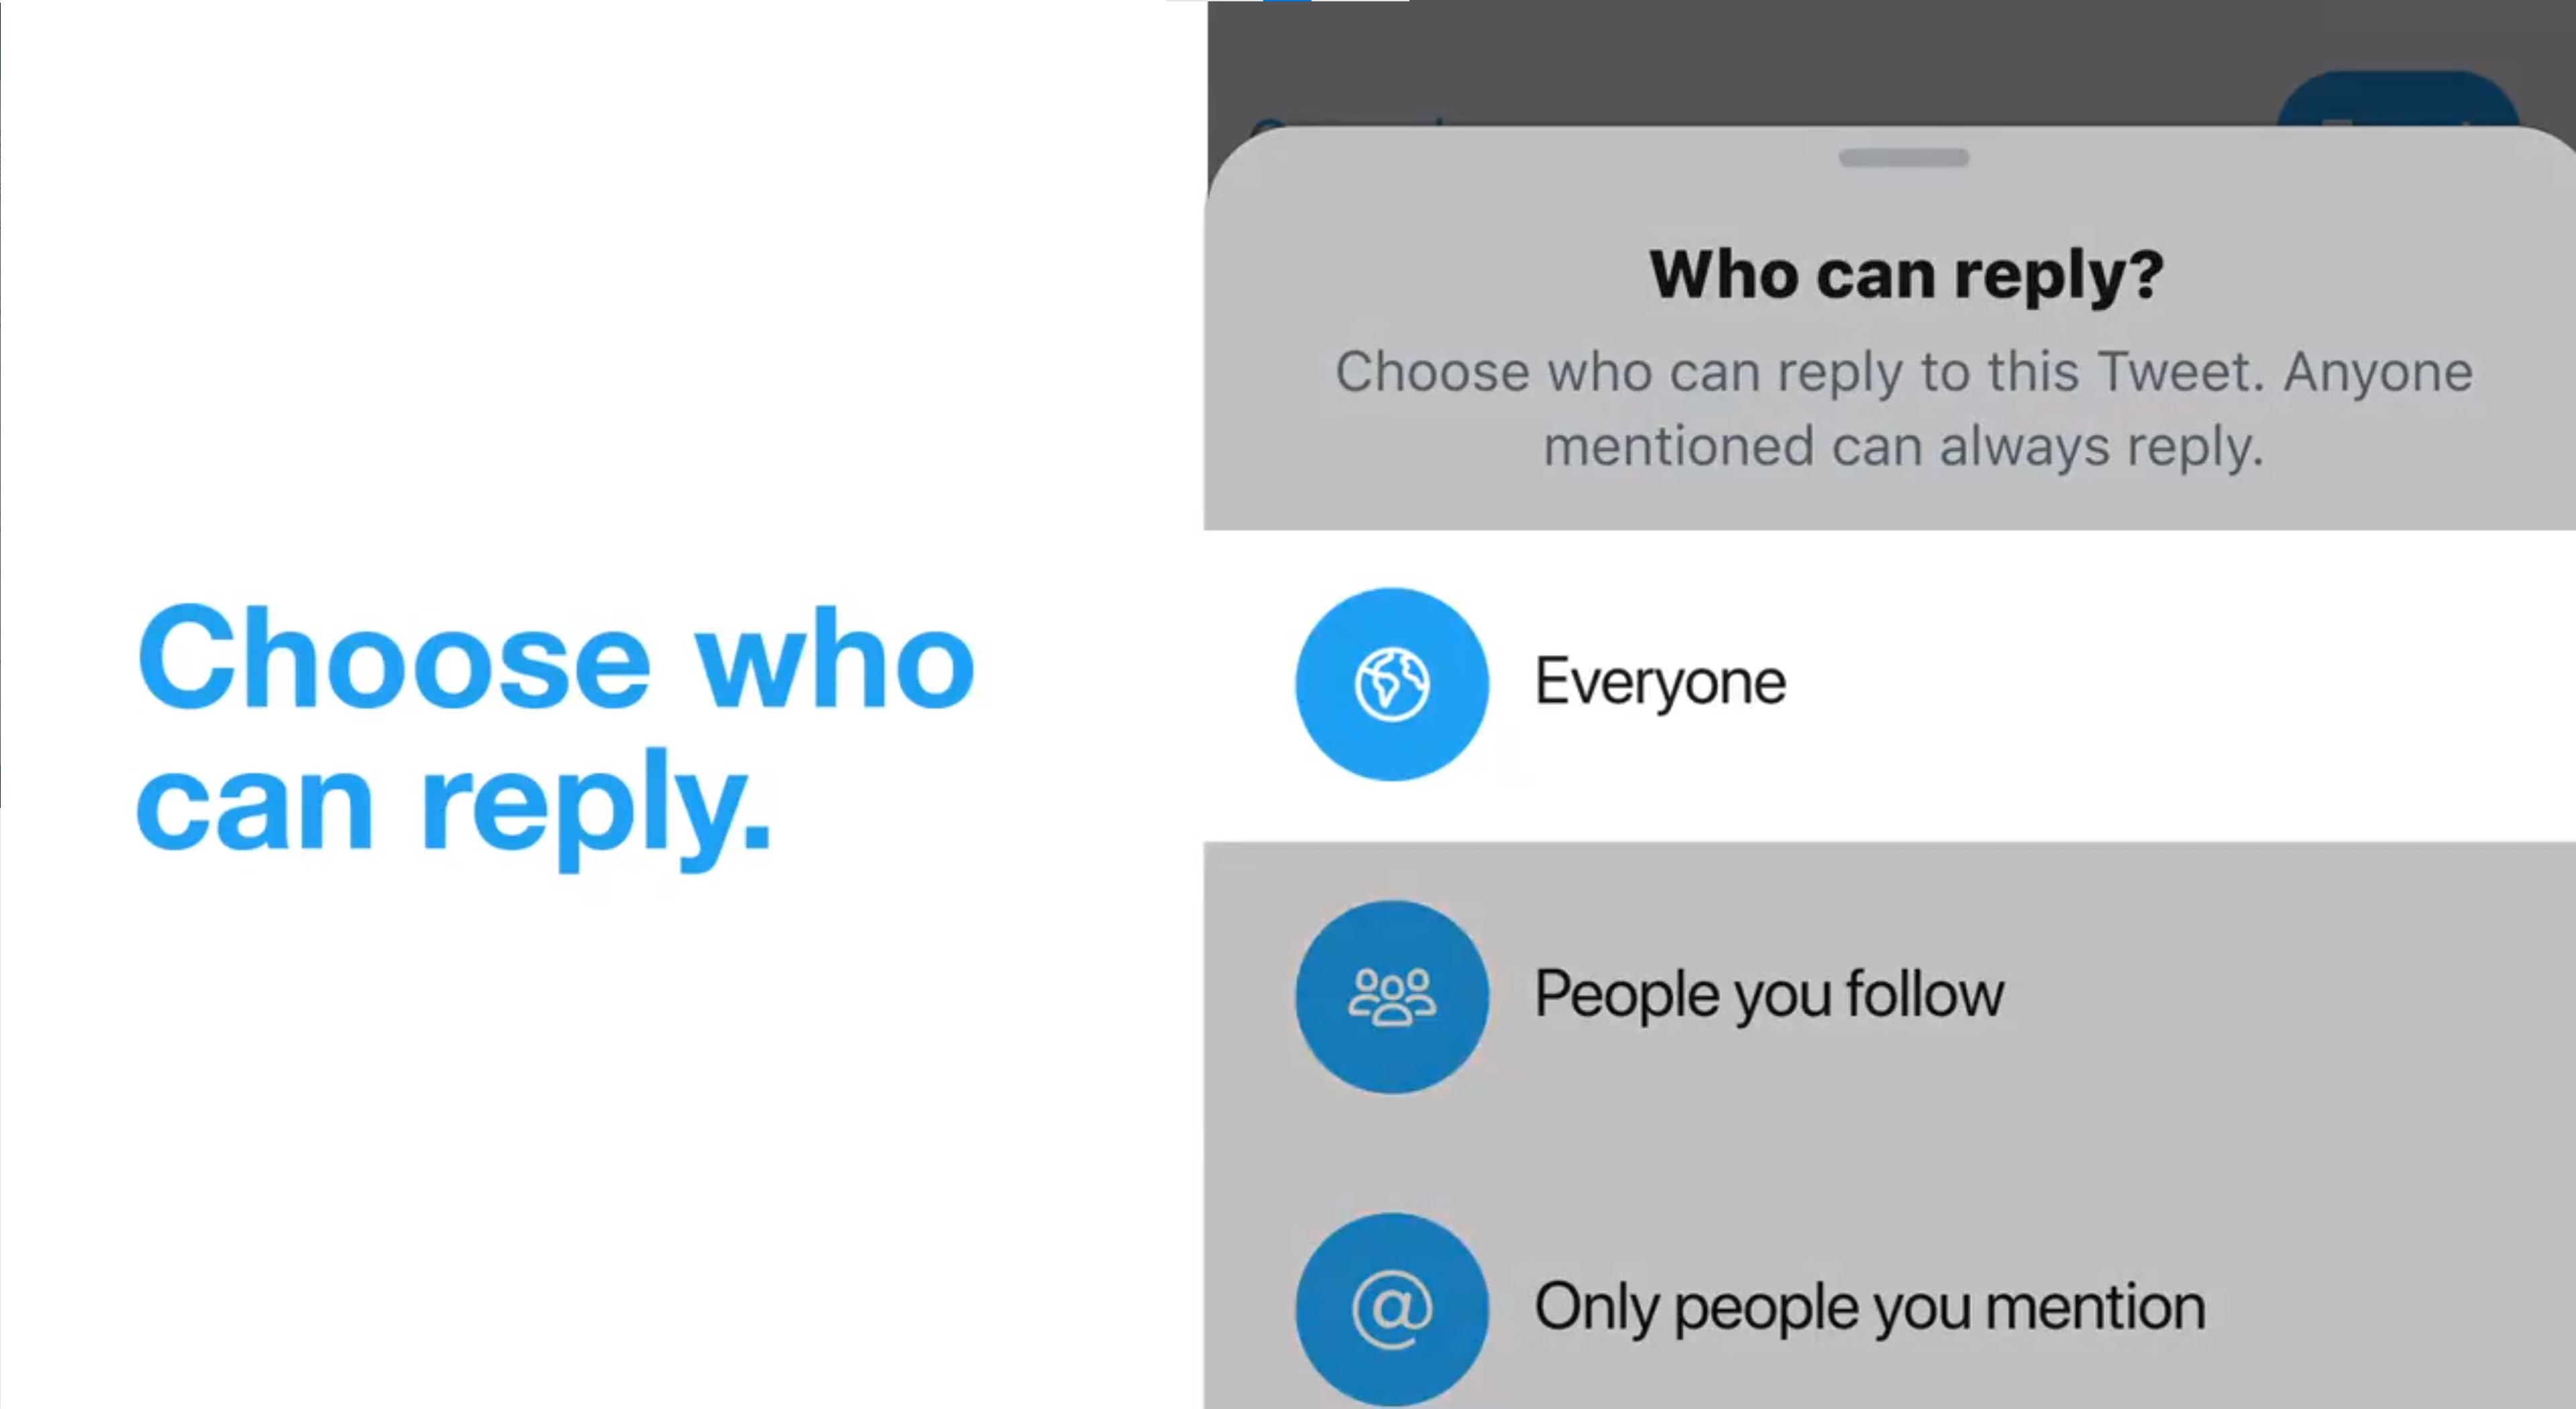
Task: Tap the people-group icon beside People you follow
Action: tap(1391, 997)
